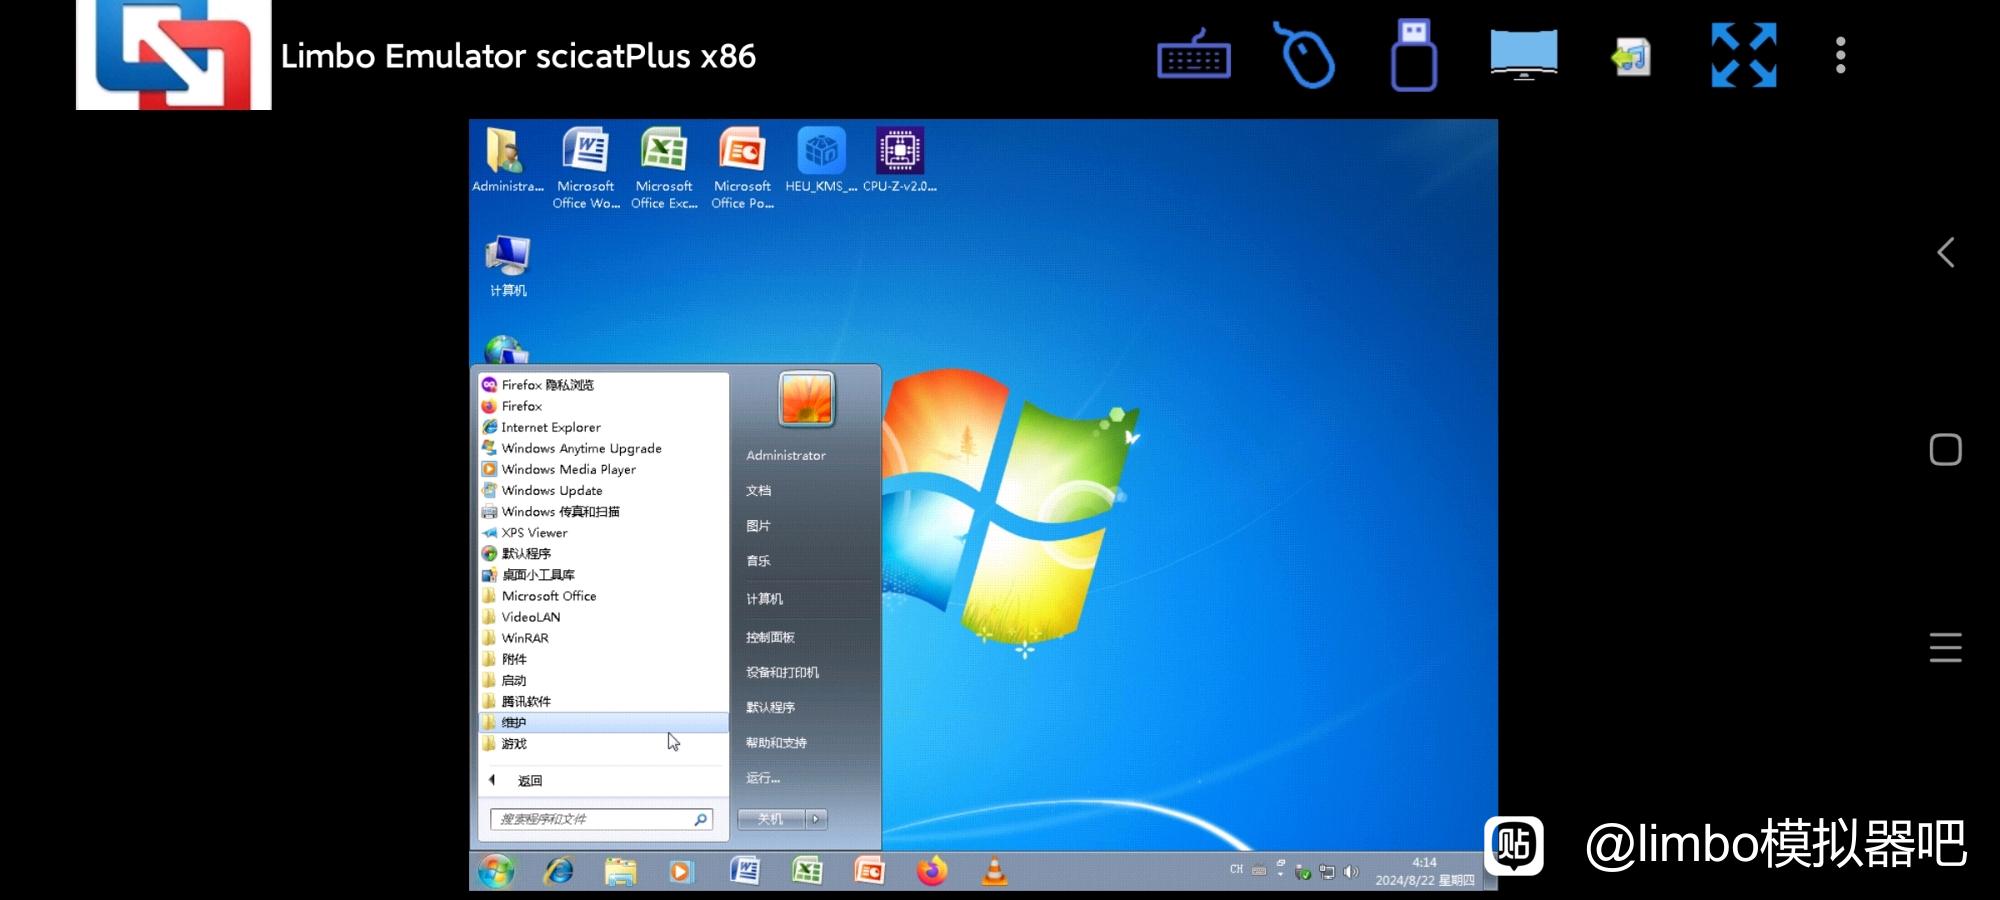Tap the Android recent apps lines icon

tap(1945, 647)
